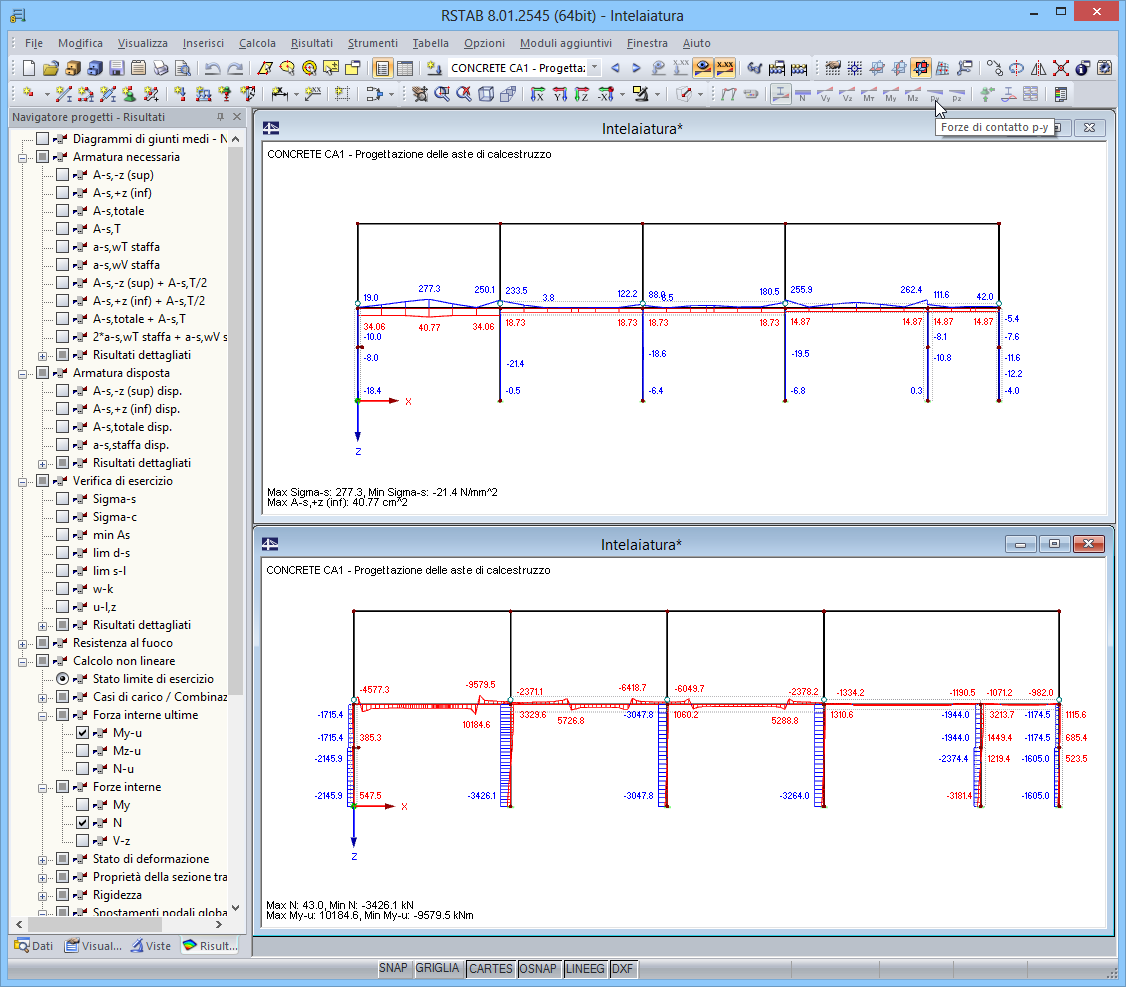Toggle the show results eye icon
1126x987 pixels.
pyautogui.click(x=703, y=68)
